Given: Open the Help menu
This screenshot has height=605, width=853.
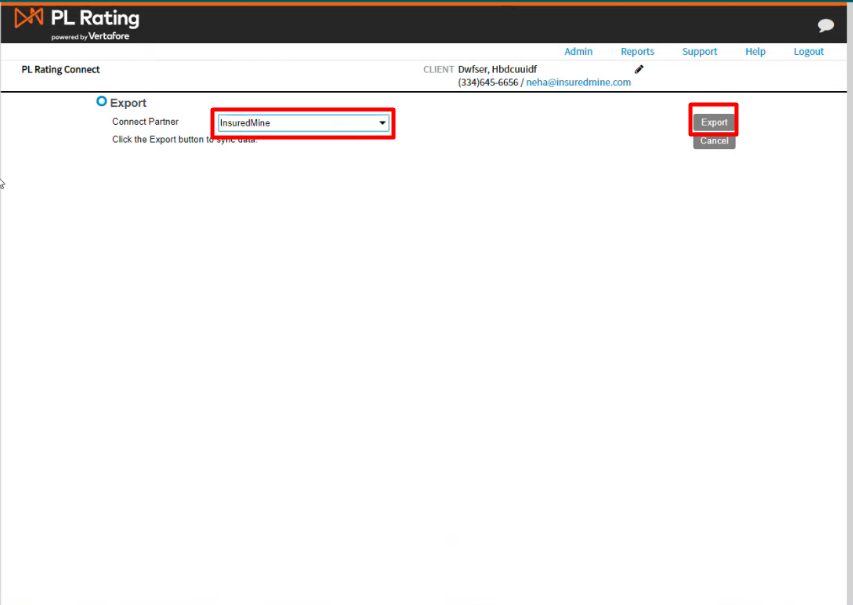Looking at the screenshot, I should [755, 52].
